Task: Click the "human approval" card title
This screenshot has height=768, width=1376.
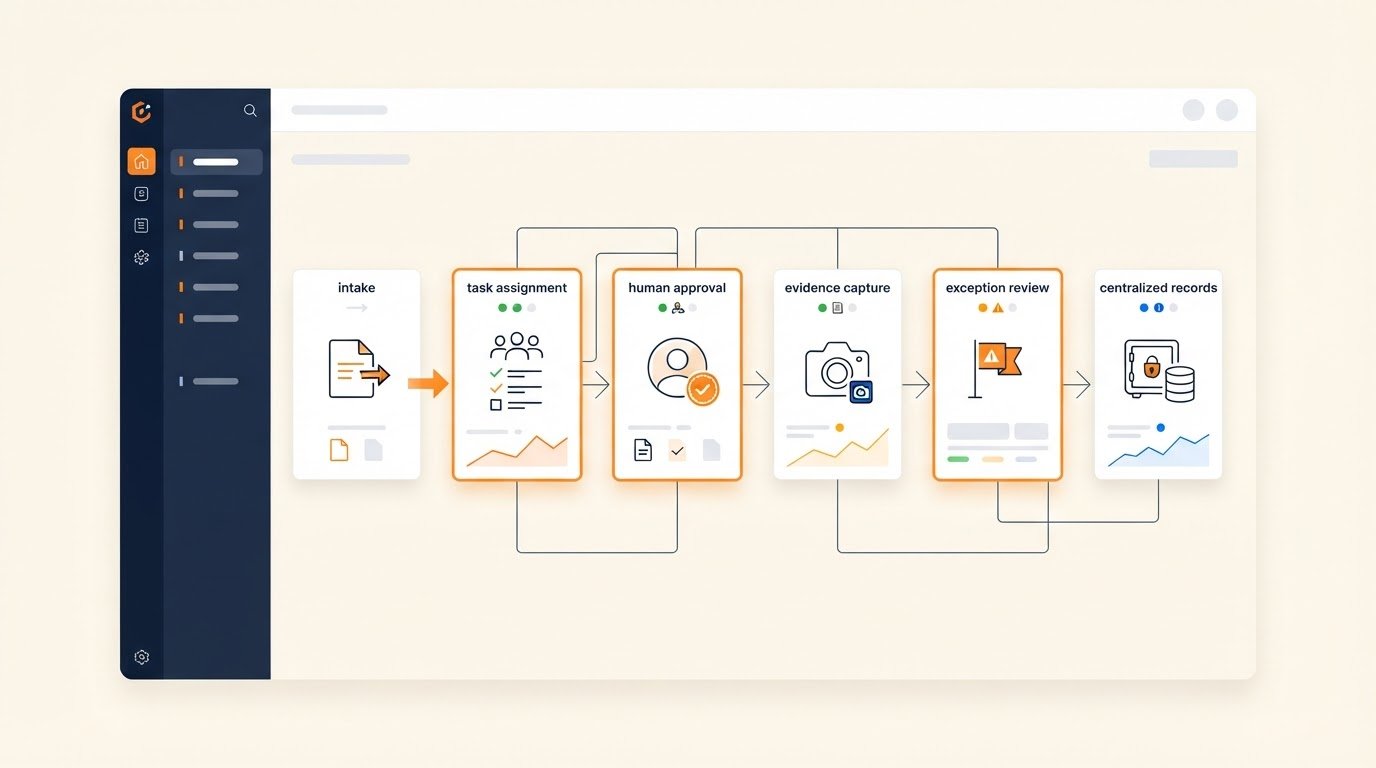Action: pyautogui.click(x=677, y=288)
